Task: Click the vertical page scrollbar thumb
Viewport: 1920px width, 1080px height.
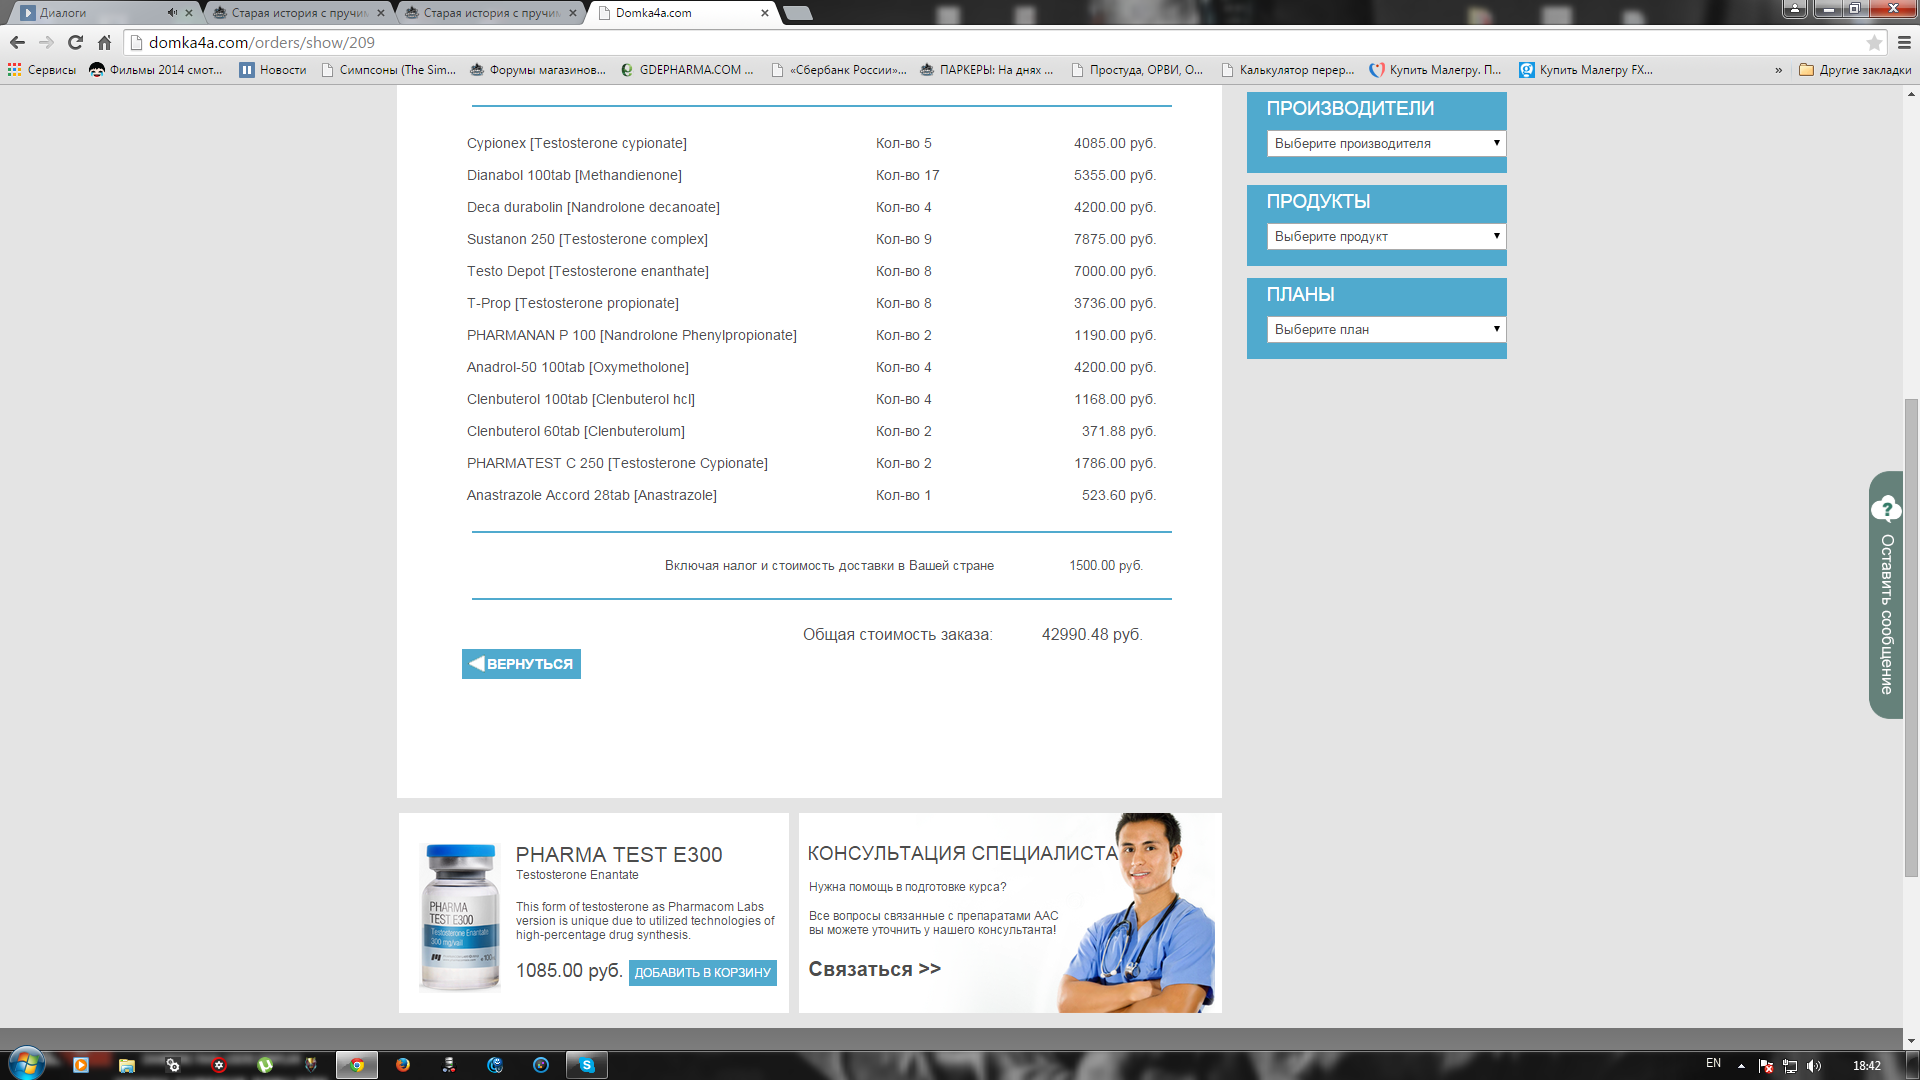Action: [x=1911, y=636]
